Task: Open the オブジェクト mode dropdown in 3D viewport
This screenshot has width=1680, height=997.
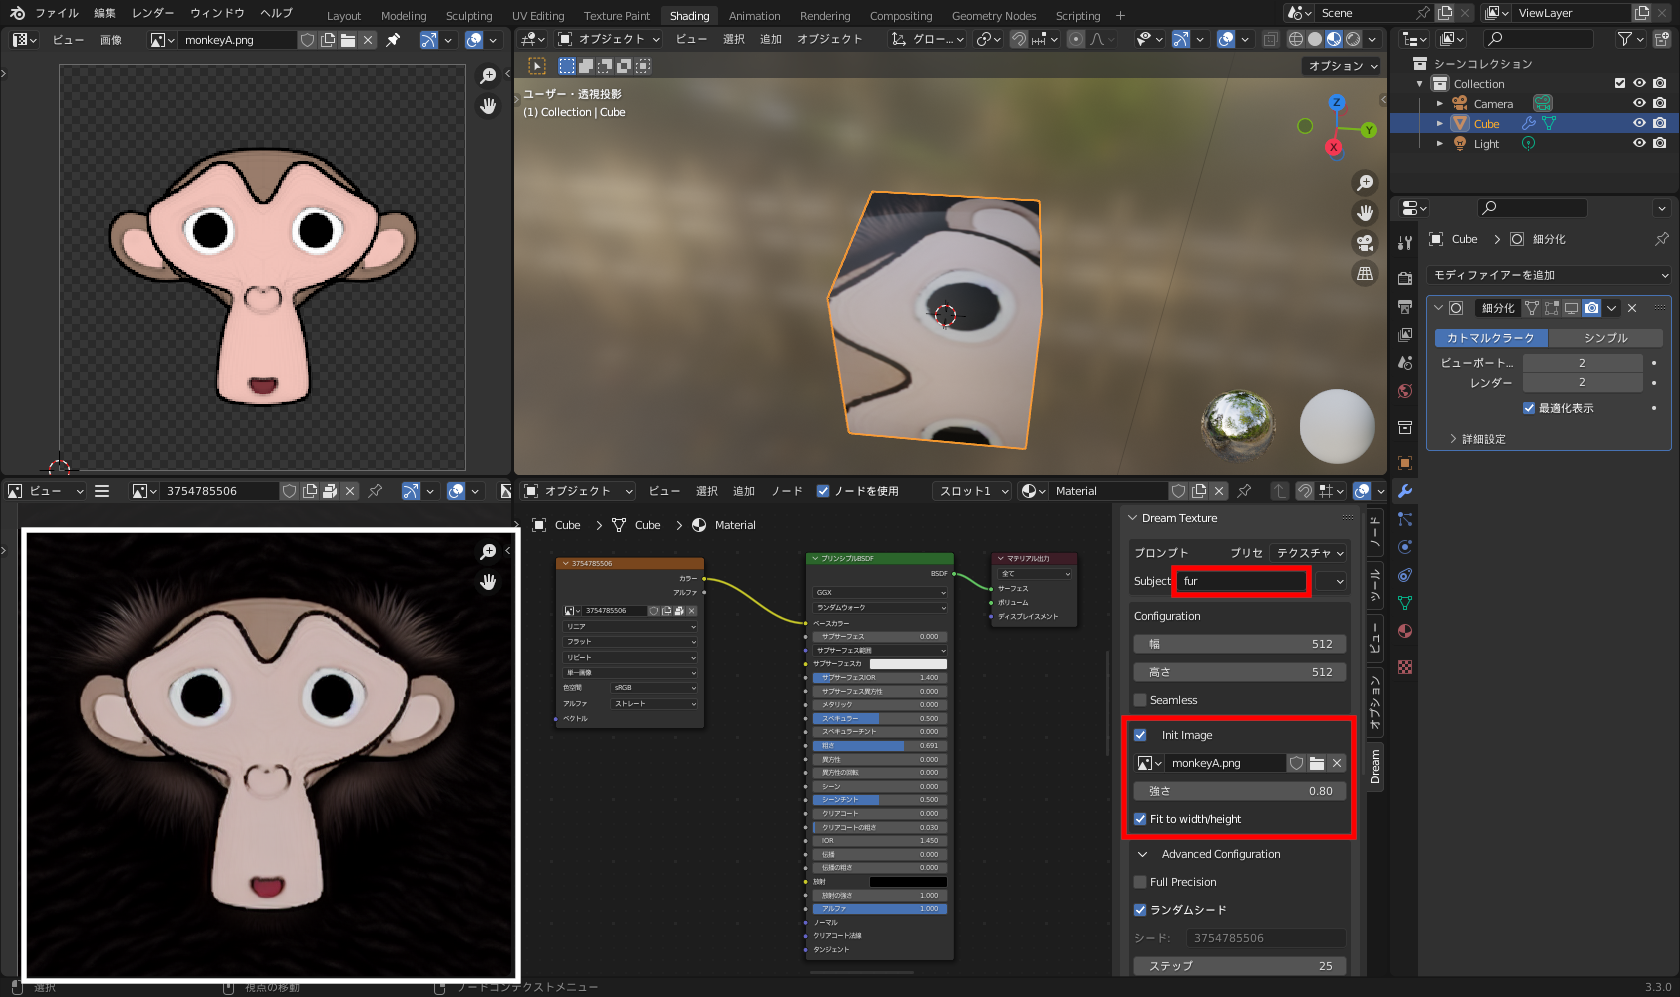Action: coord(609,39)
